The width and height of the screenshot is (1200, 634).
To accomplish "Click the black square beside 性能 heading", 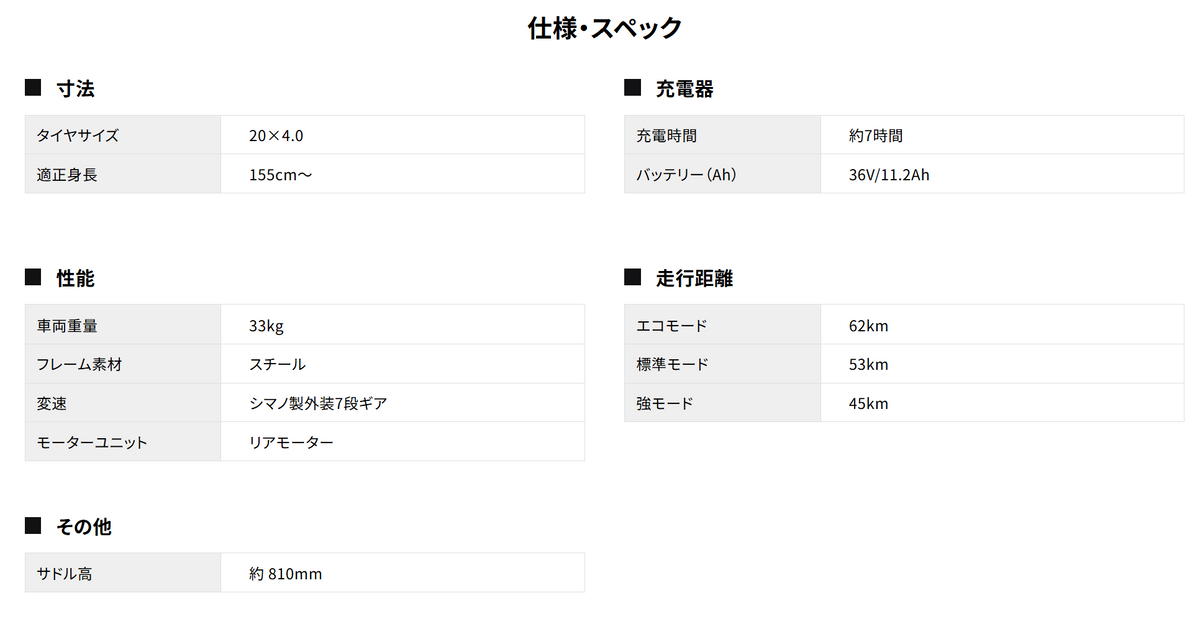I will coord(33,277).
